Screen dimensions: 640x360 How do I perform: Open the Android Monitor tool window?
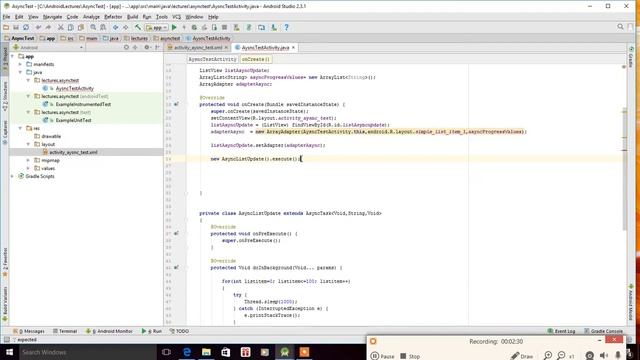pyautogui.click(x=109, y=331)
